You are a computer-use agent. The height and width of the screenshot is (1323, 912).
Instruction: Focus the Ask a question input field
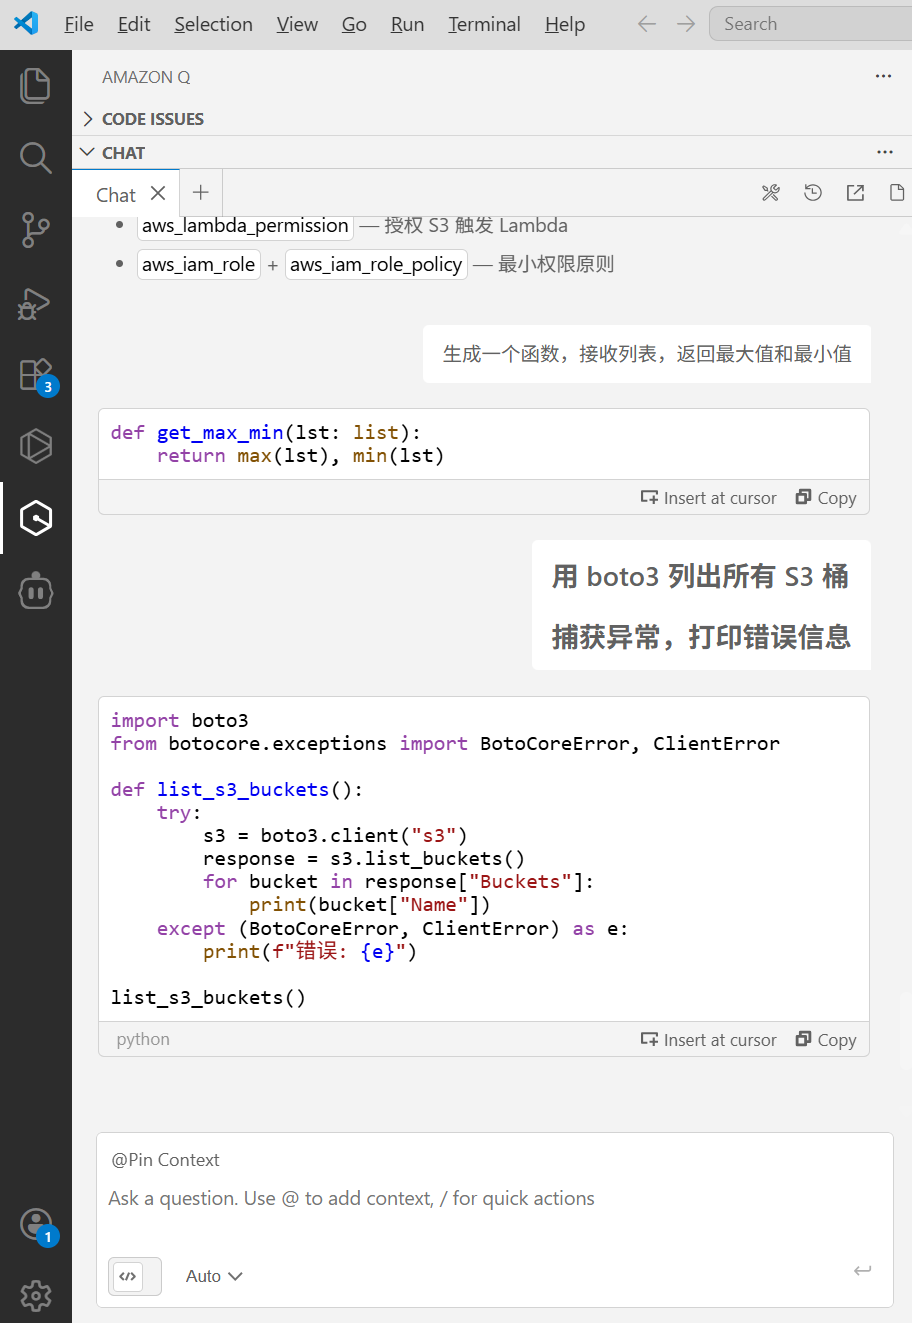click(494, 1198)
